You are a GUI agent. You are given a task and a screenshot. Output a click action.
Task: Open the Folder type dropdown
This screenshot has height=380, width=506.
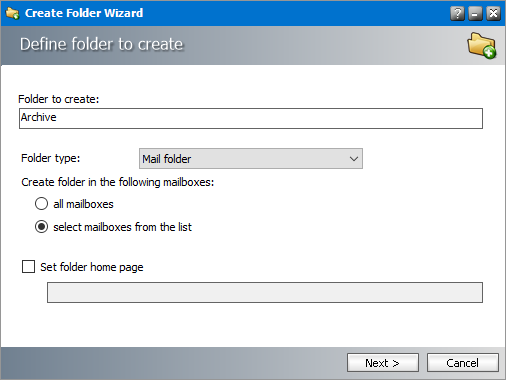(251, 159)
